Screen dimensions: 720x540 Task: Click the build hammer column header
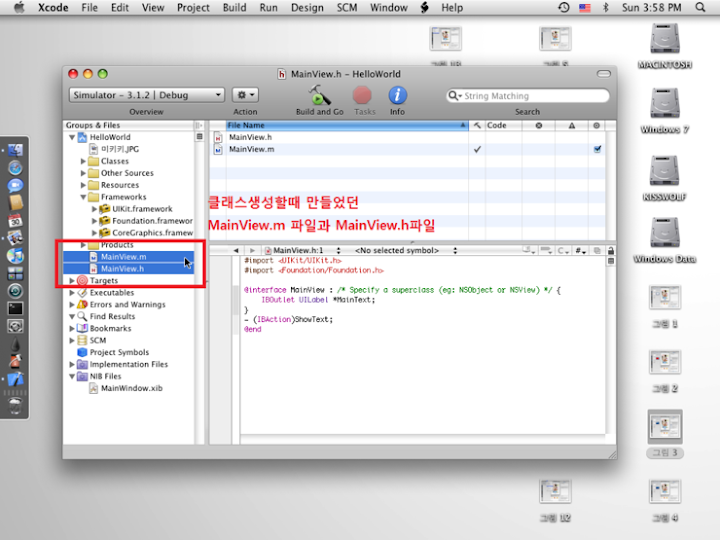tap(477, 125)
